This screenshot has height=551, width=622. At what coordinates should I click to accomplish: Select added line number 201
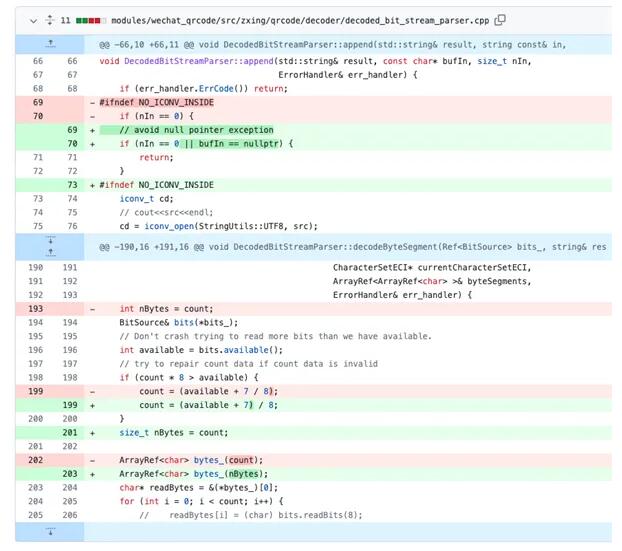point(71,432)
